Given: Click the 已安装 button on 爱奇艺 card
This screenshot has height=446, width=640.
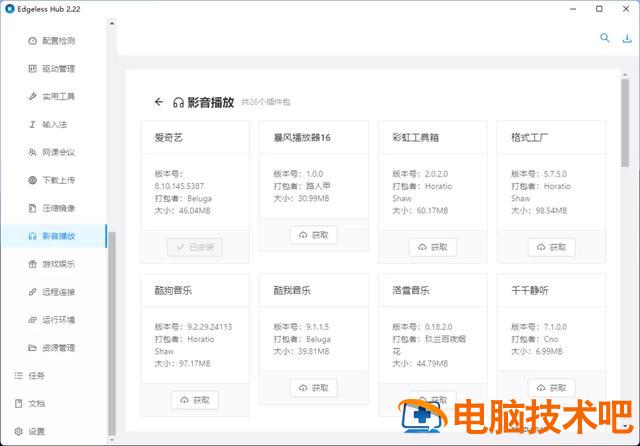Looking at the screenshot, I should [195, 247].
